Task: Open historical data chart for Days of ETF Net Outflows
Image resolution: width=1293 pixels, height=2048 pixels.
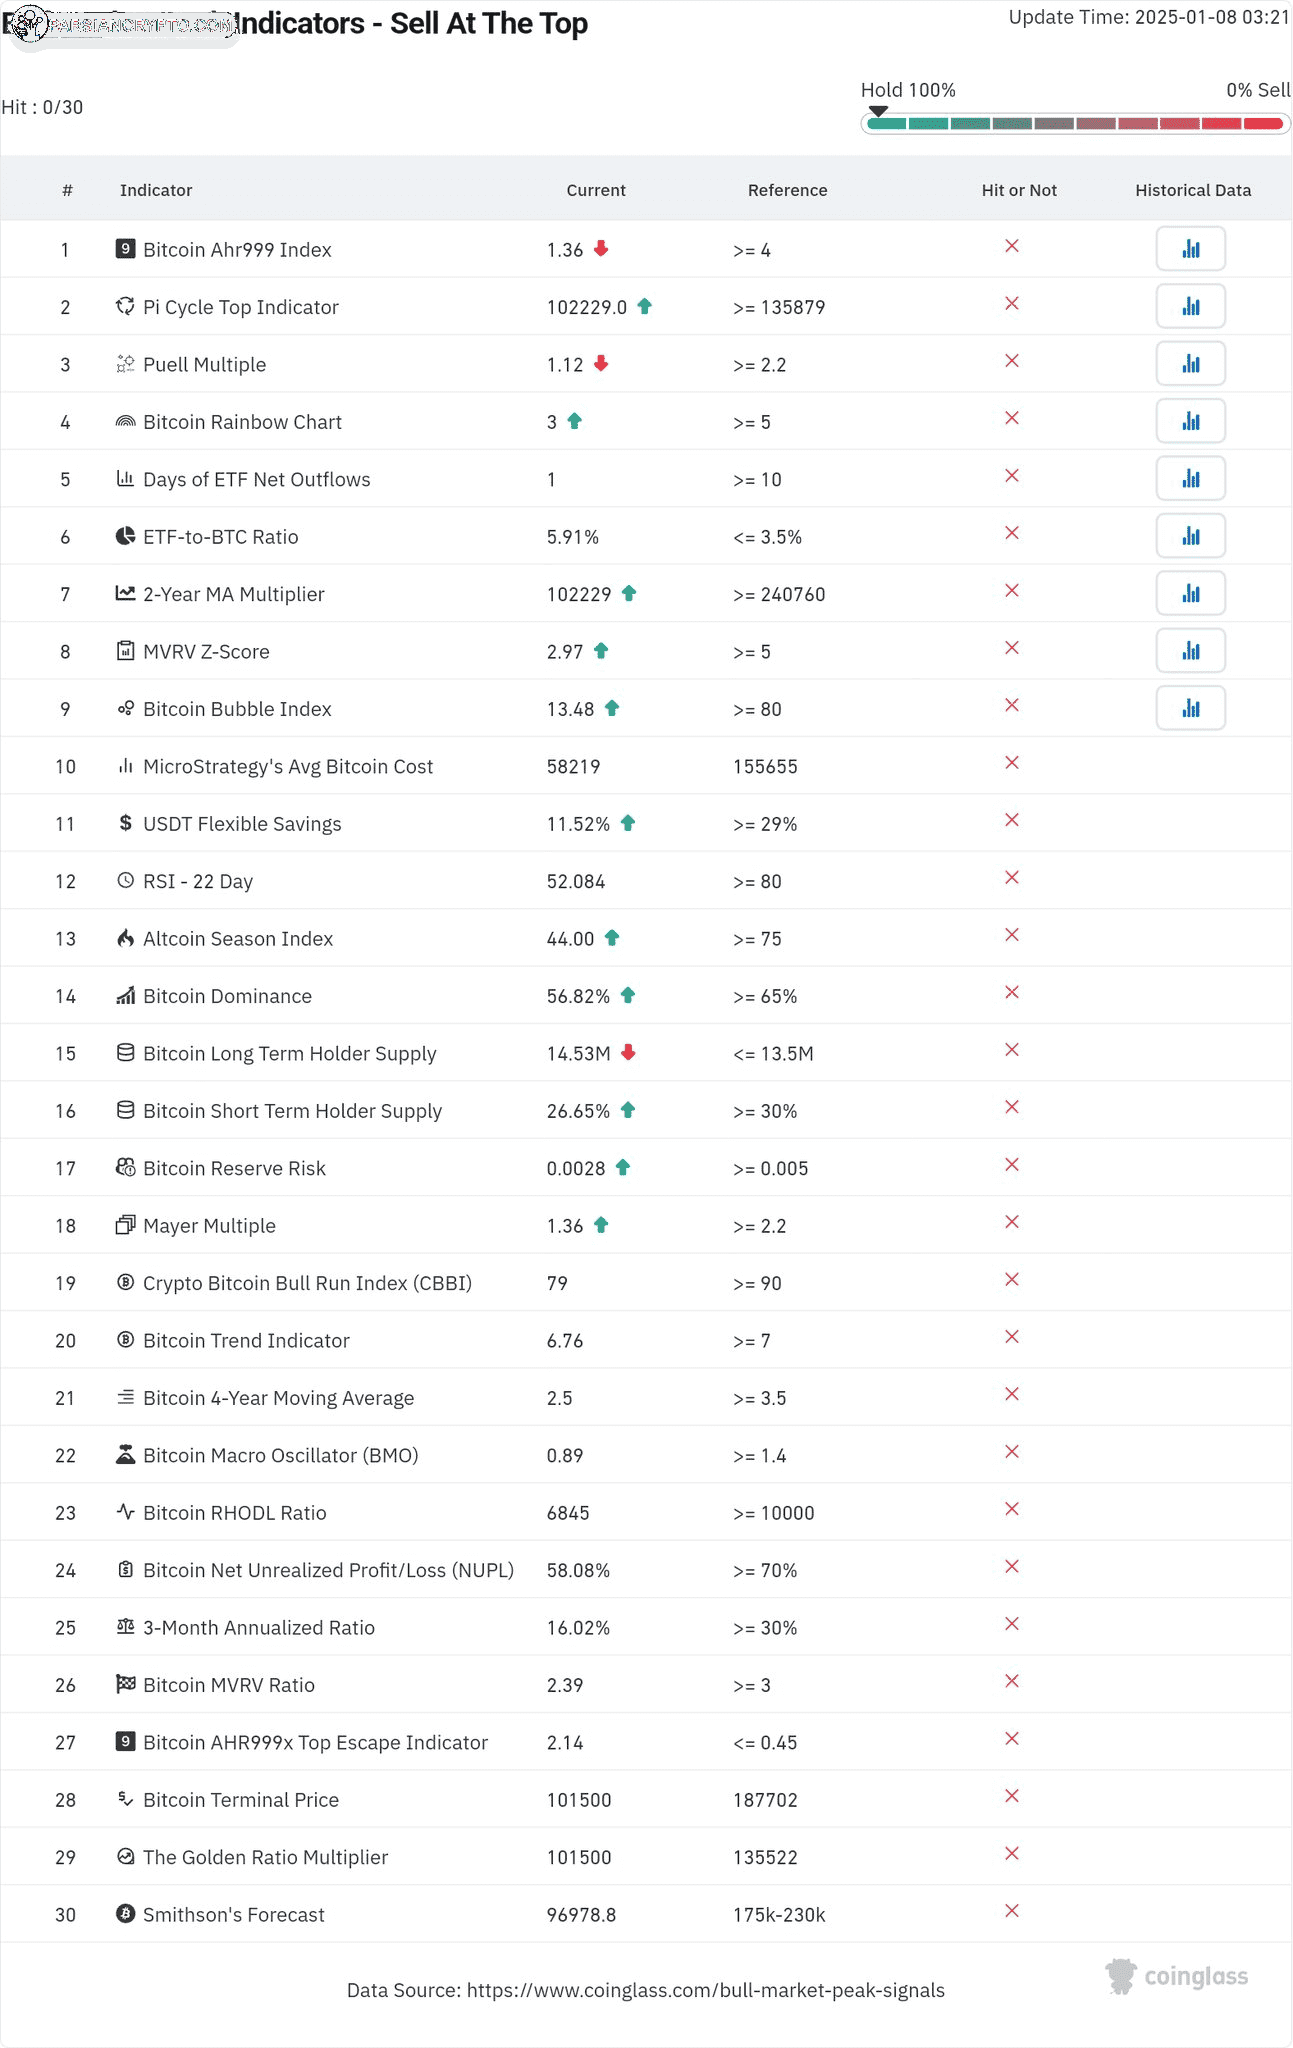Action: point(1190,479)
